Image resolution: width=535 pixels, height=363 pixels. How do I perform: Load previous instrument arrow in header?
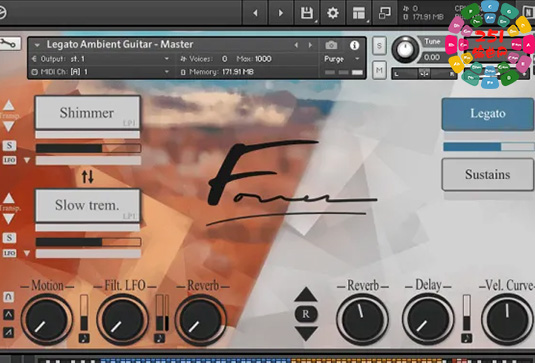[x=296, y=45]
